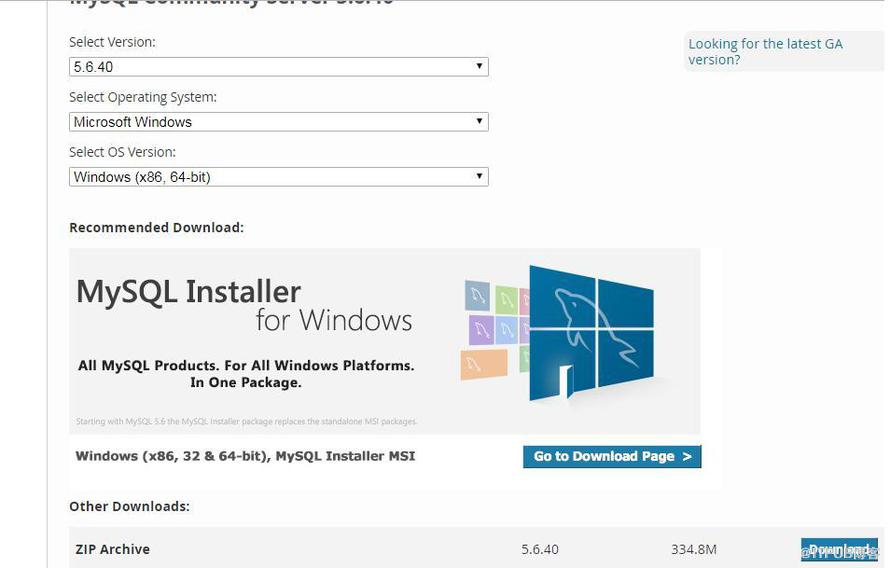Click the light blue dolphin tile in middle row

506,330
